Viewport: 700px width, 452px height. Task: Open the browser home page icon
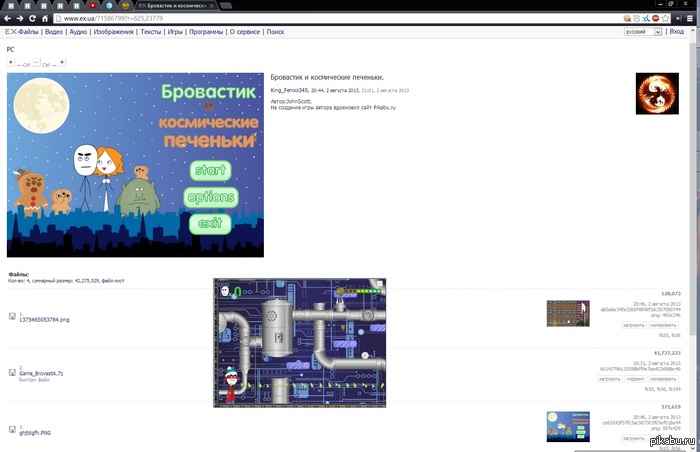[46, 19]
